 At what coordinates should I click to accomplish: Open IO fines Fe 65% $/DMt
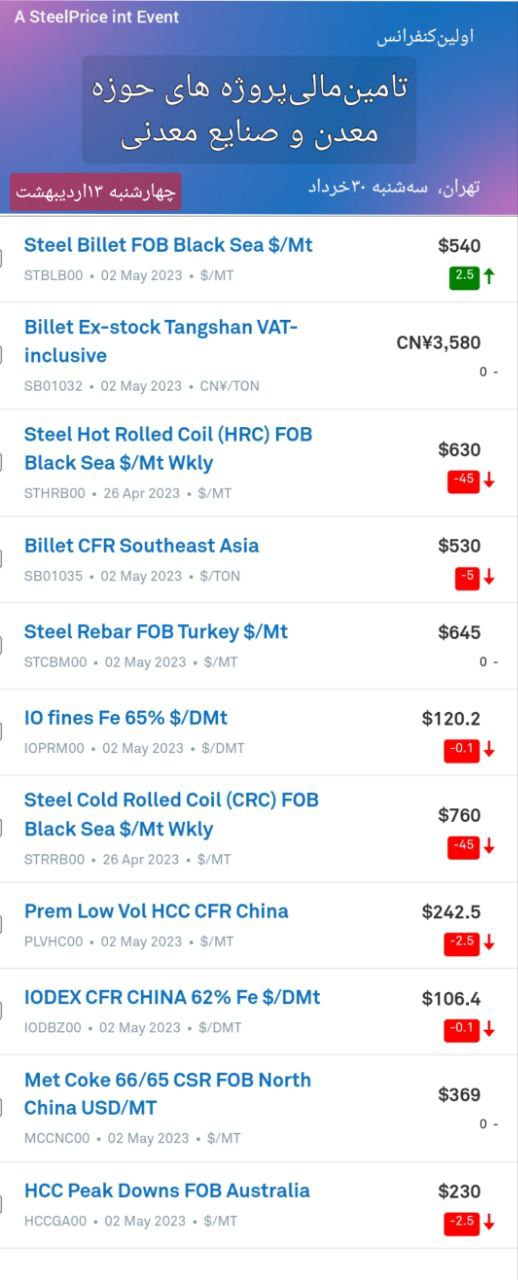tap(126, 718)
